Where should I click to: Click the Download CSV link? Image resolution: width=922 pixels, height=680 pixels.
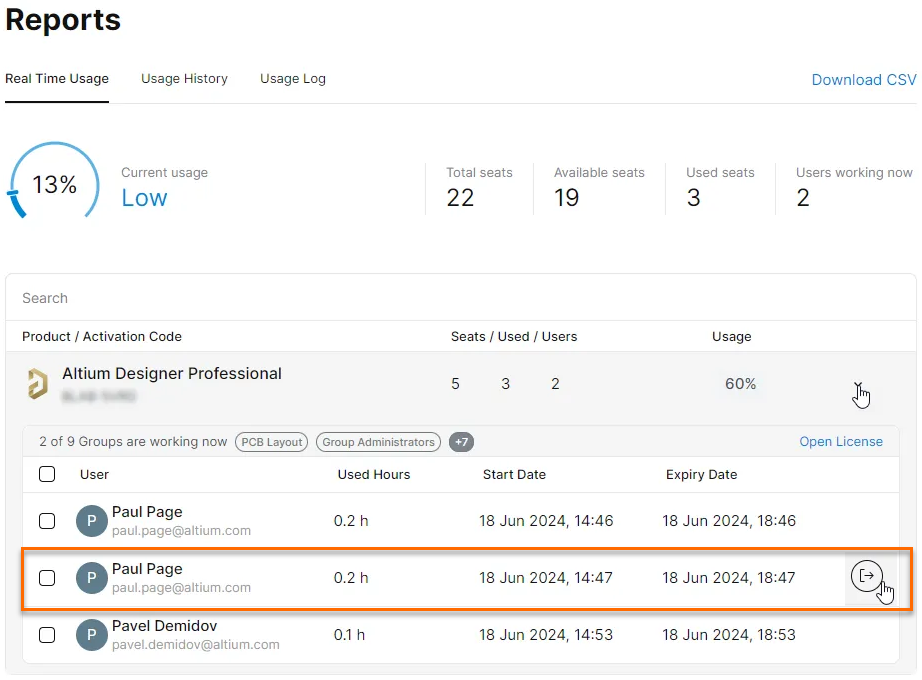[864, 80]
